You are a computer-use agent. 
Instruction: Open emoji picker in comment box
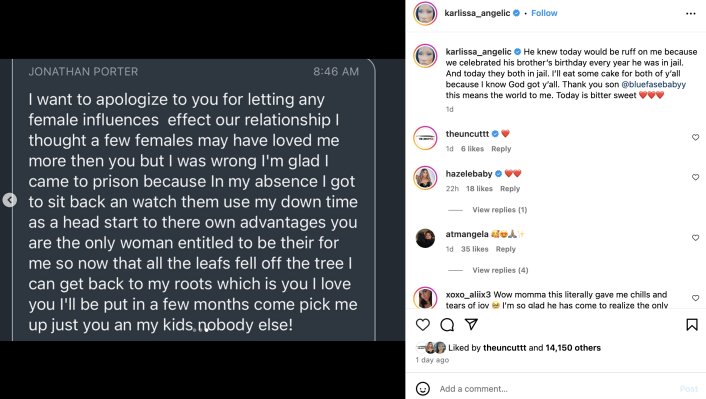point(422,389)
